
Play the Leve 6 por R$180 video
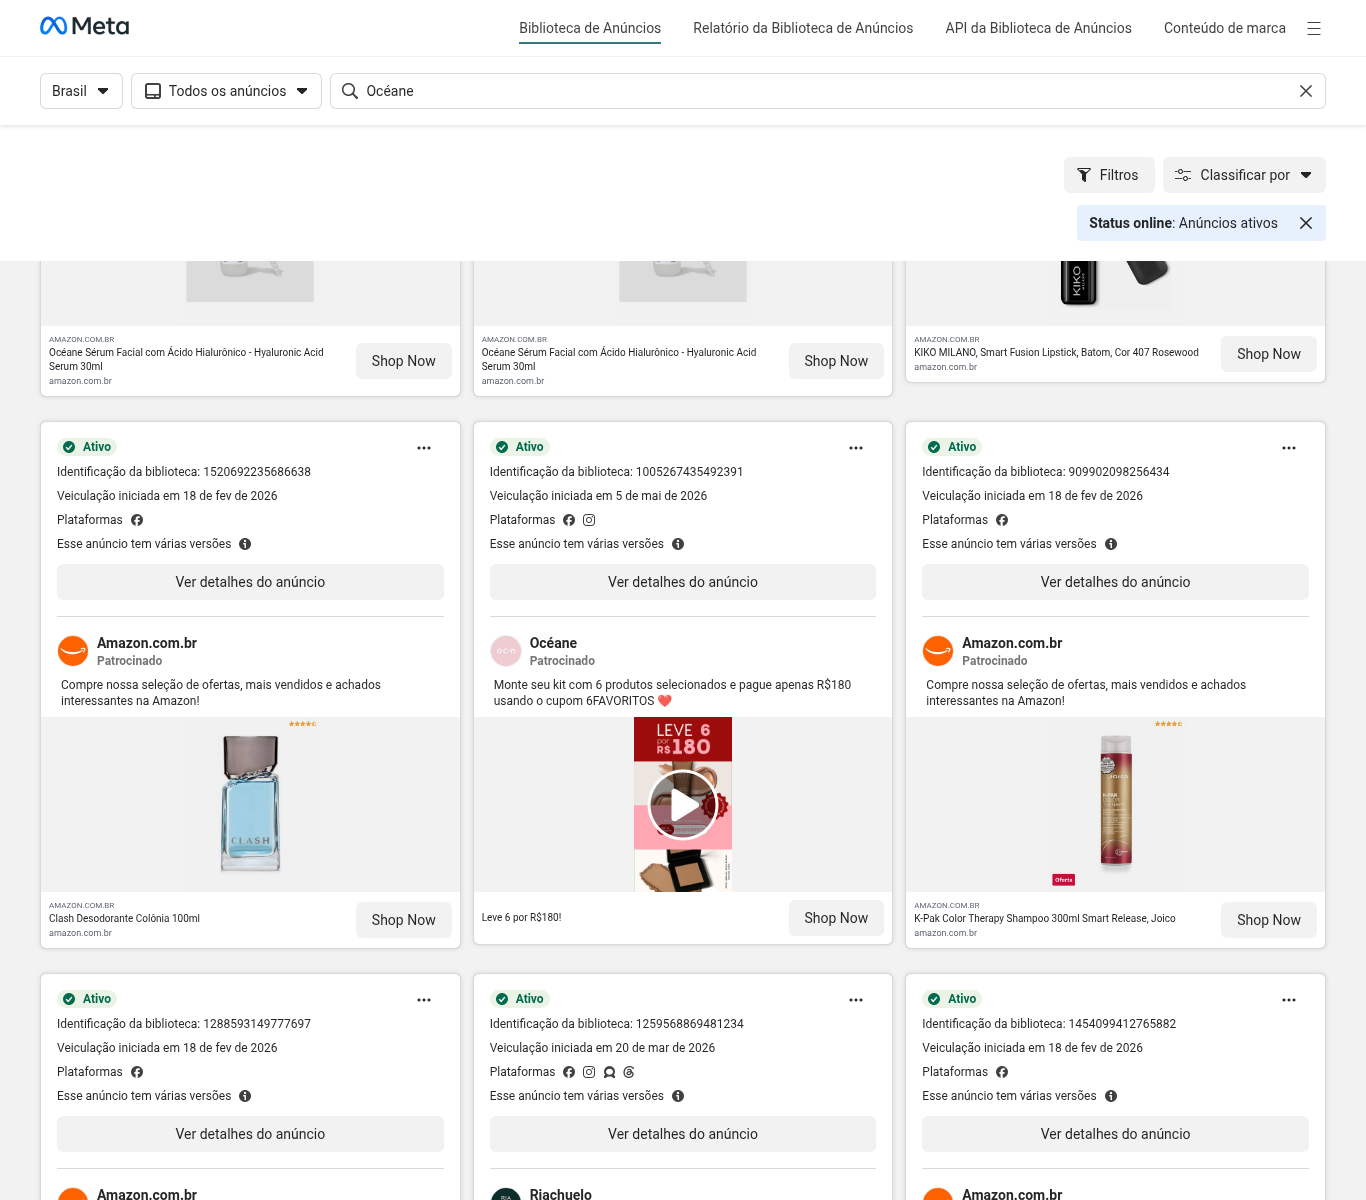683,804
